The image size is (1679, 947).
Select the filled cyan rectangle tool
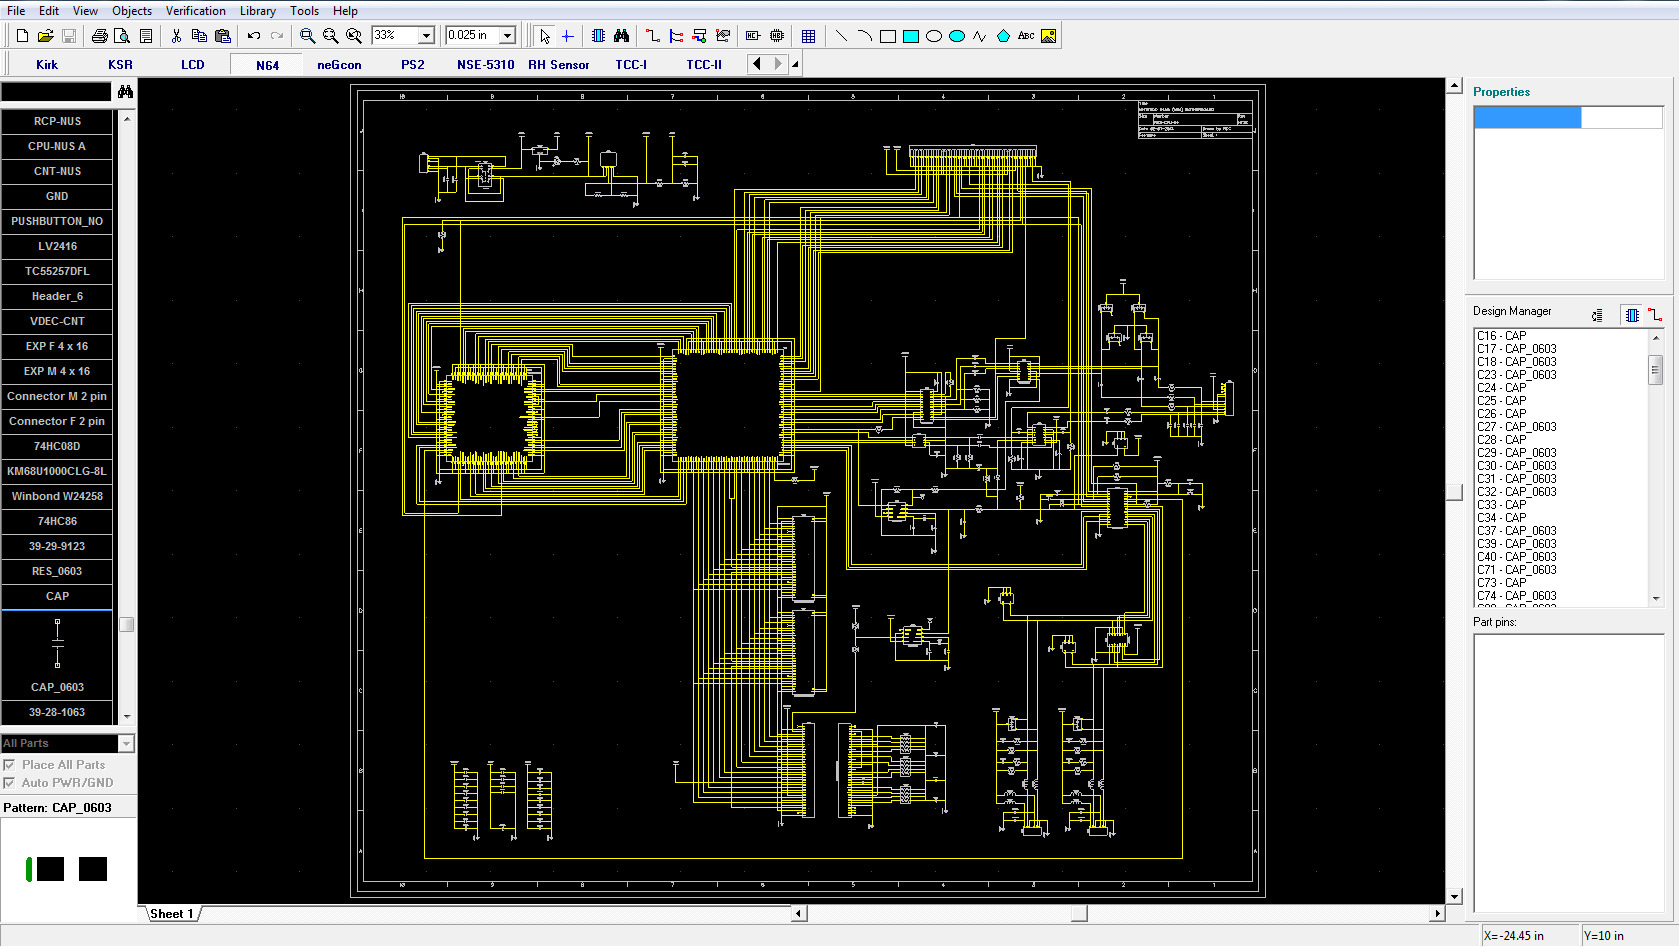911,36
